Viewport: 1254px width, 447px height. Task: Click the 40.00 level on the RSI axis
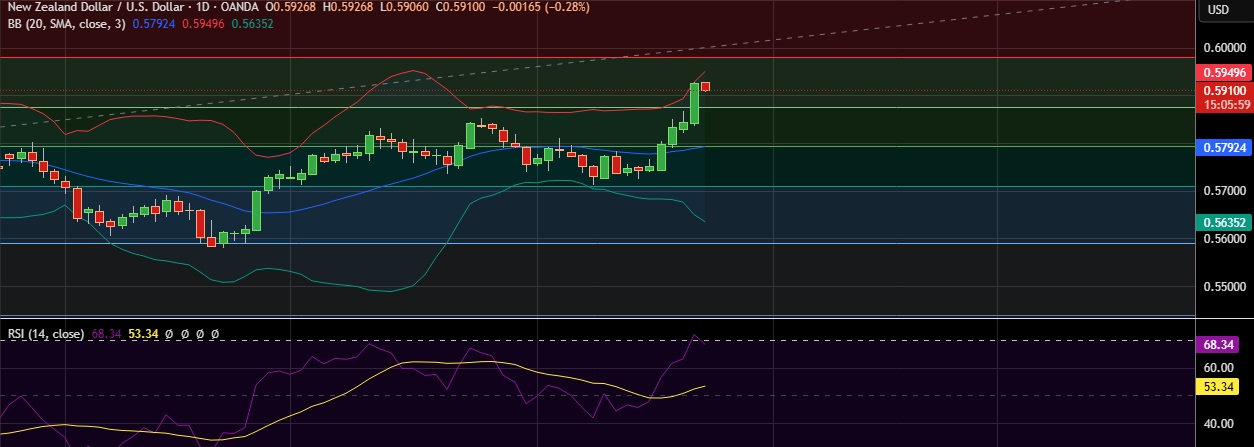[1218, 424]
